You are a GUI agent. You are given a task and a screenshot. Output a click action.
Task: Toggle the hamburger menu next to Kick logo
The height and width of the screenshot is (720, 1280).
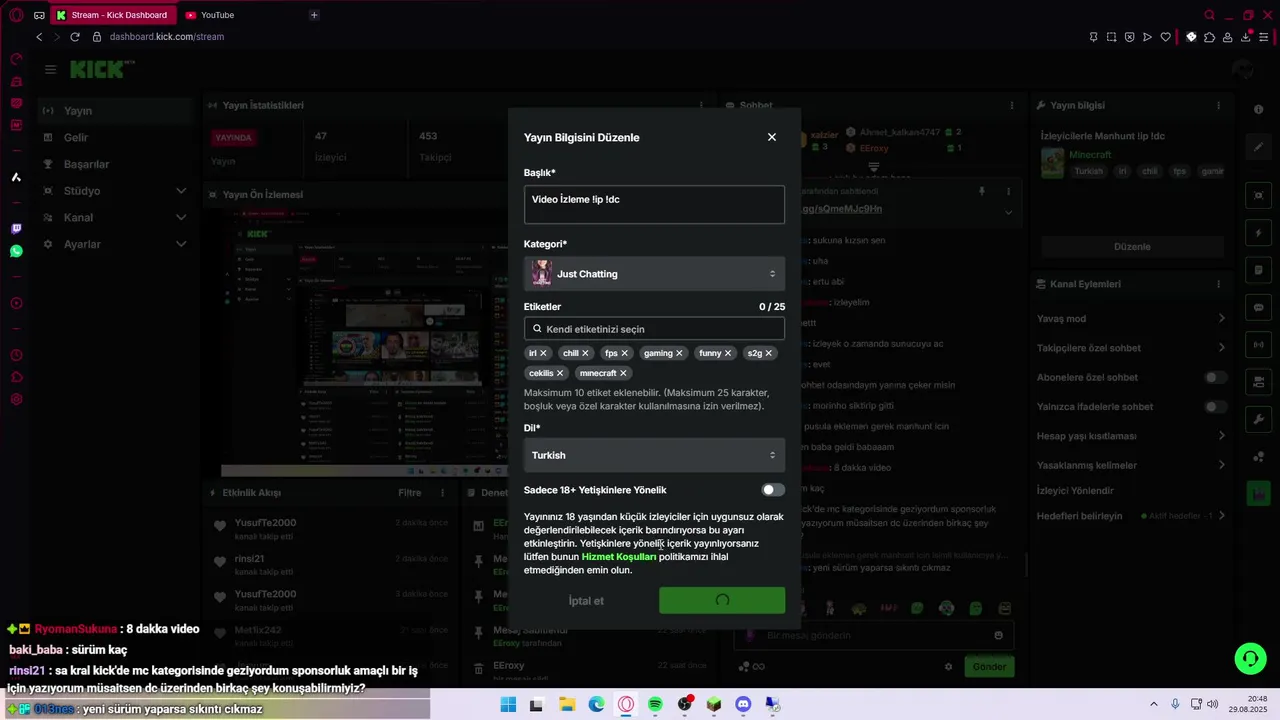coord(50,69)
